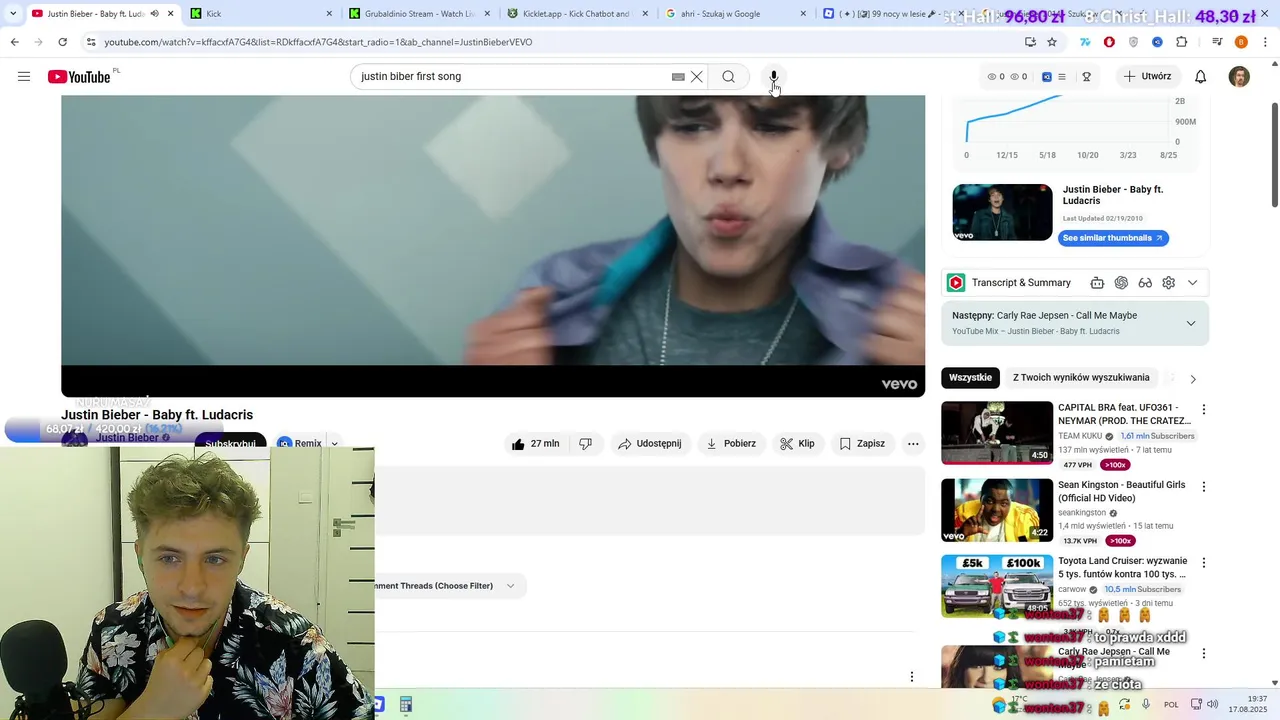Click the glasses icon in Transcript & Summary
The image size is (1280, 720).
1145,283
